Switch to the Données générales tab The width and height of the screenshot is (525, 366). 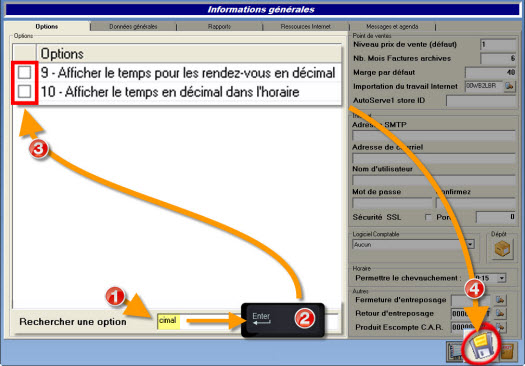[x=133, y=26]
